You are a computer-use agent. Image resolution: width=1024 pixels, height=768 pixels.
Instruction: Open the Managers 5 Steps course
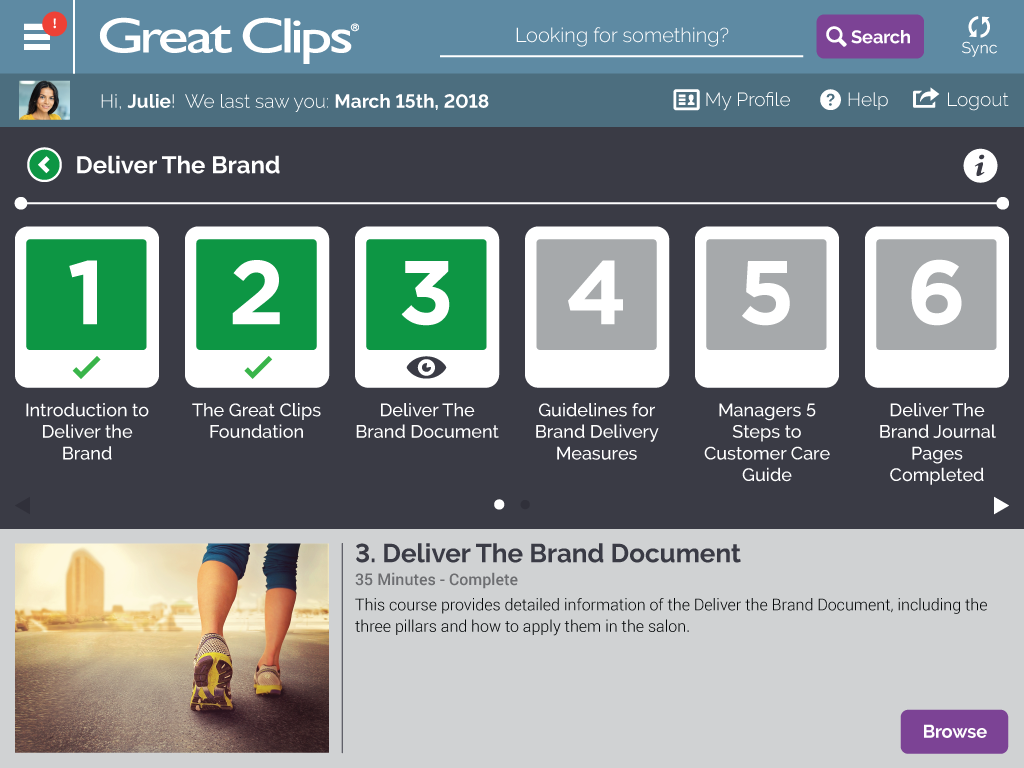tap(767, 306)
